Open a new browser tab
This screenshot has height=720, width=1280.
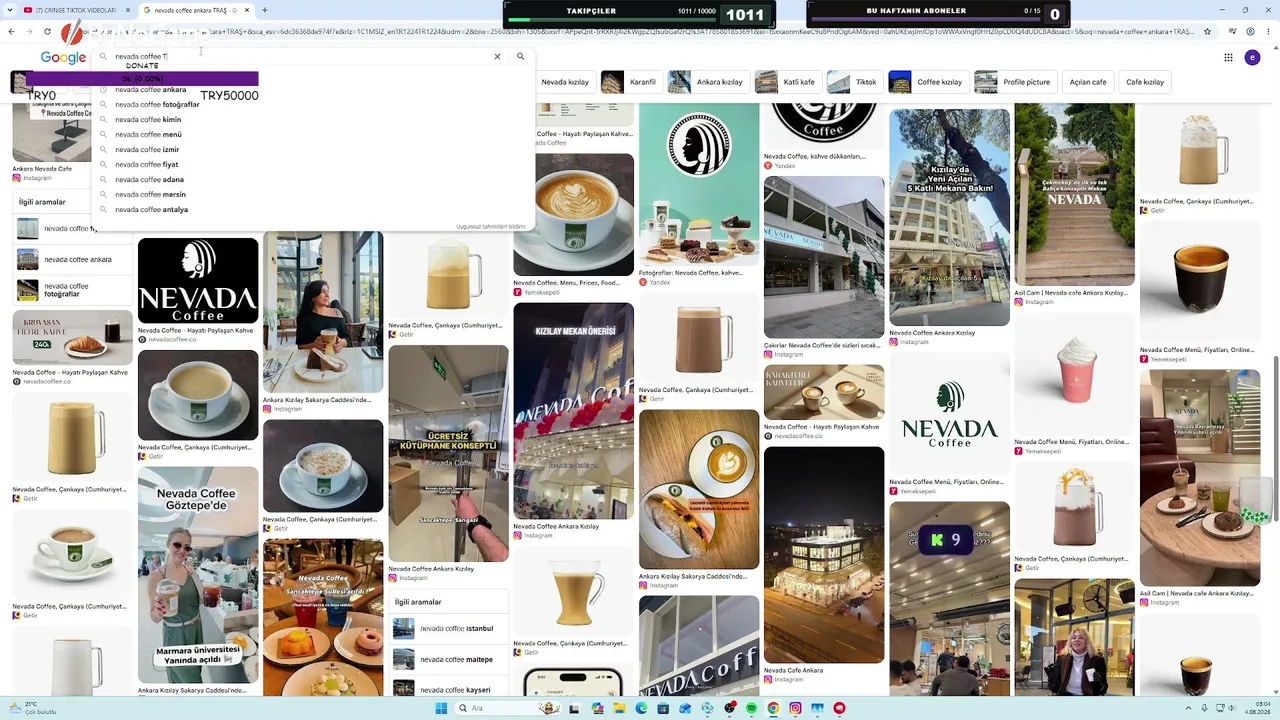265,10
